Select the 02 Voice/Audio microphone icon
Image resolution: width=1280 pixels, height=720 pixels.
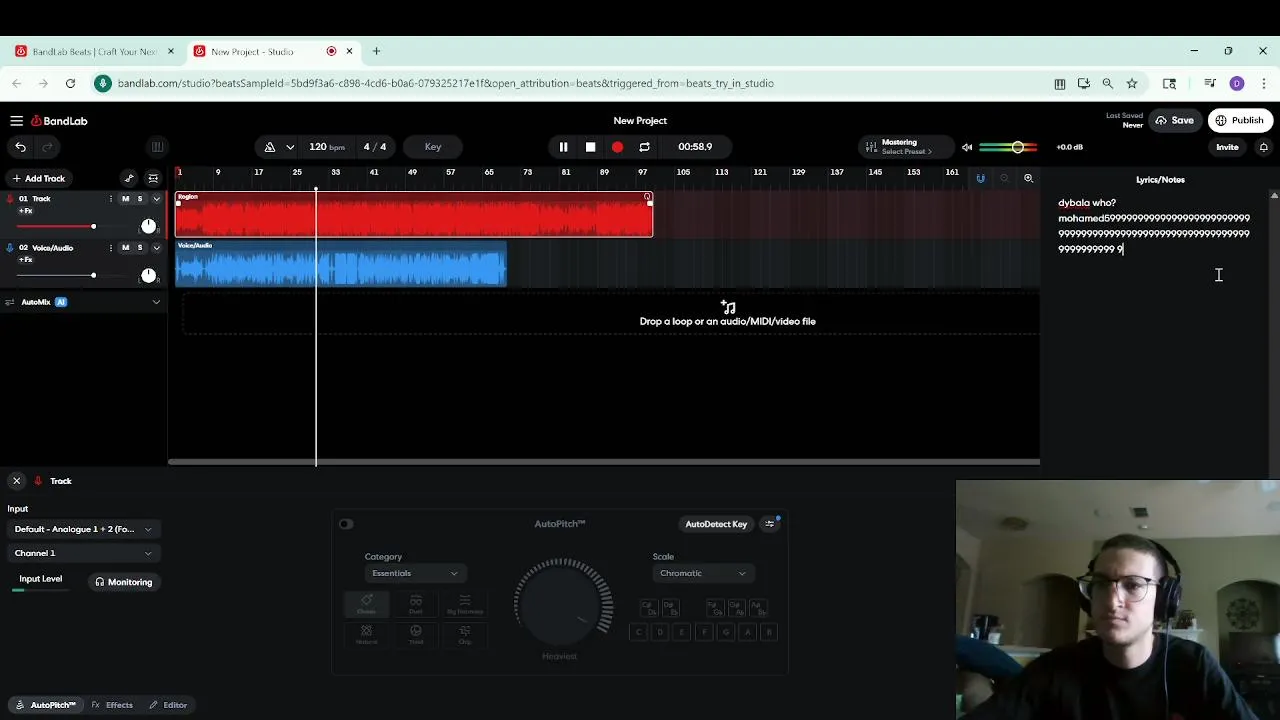tap(10, 247)
